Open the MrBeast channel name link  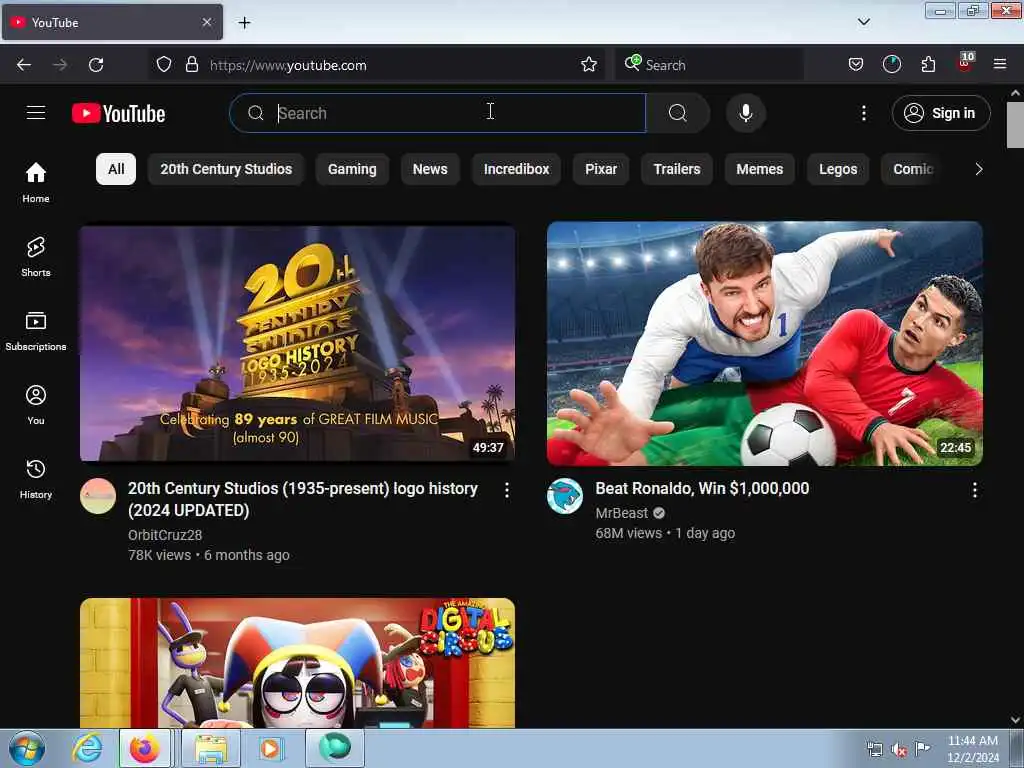click(x=622, y=513)
